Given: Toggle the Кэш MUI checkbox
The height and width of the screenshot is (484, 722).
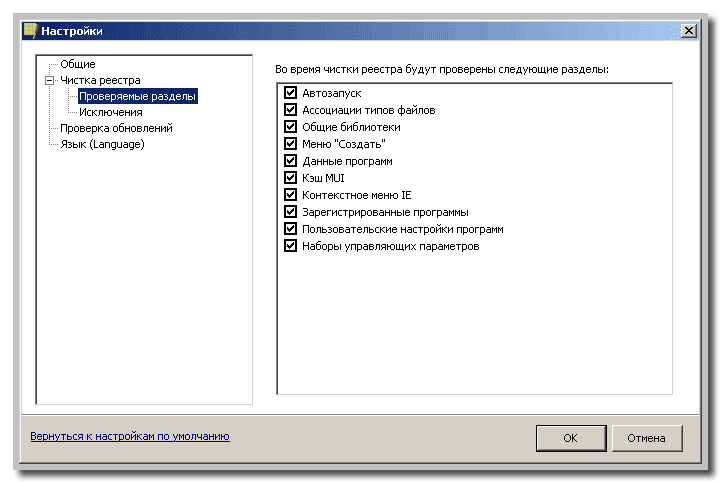Looking at the screenshot, I should (x=290, y=178).
